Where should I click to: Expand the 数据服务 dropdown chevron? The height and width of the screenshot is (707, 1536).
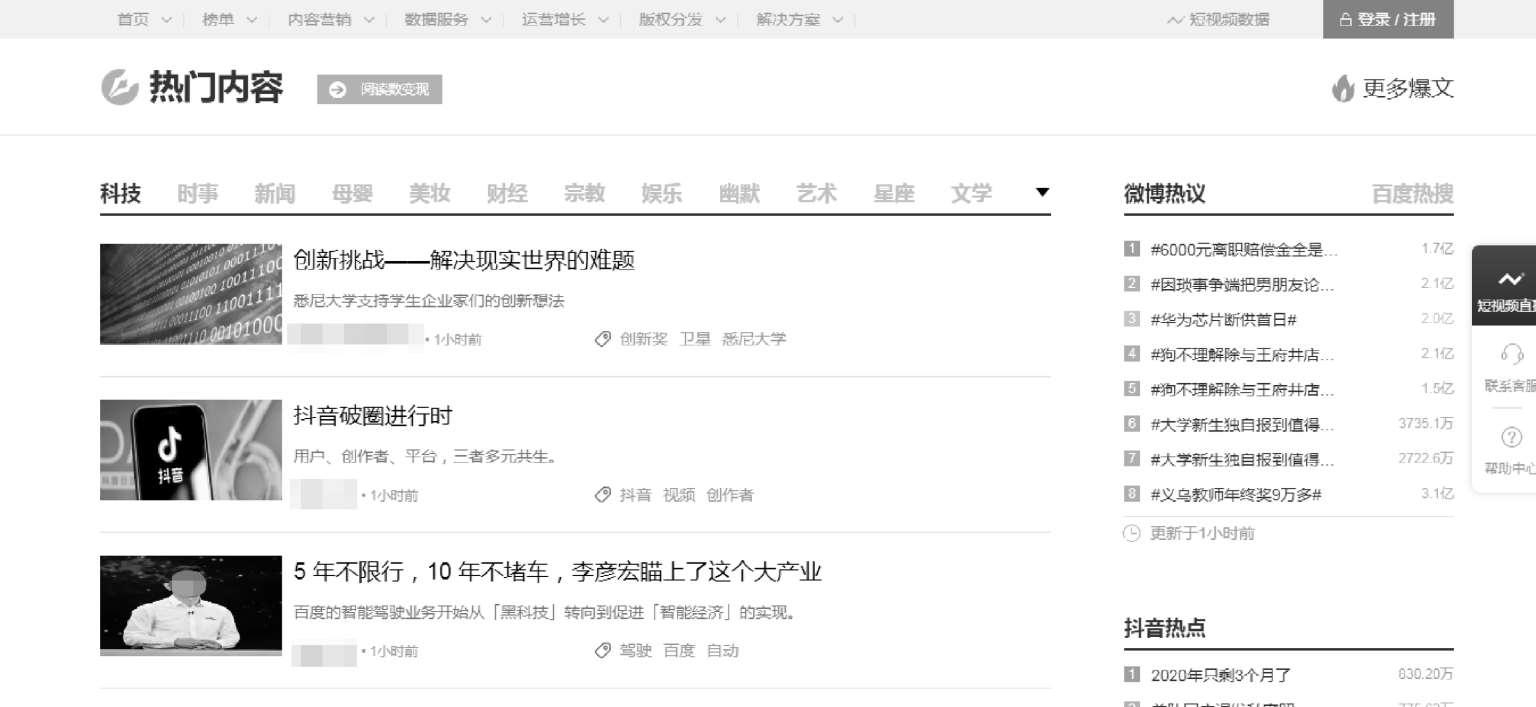(485, 20)
